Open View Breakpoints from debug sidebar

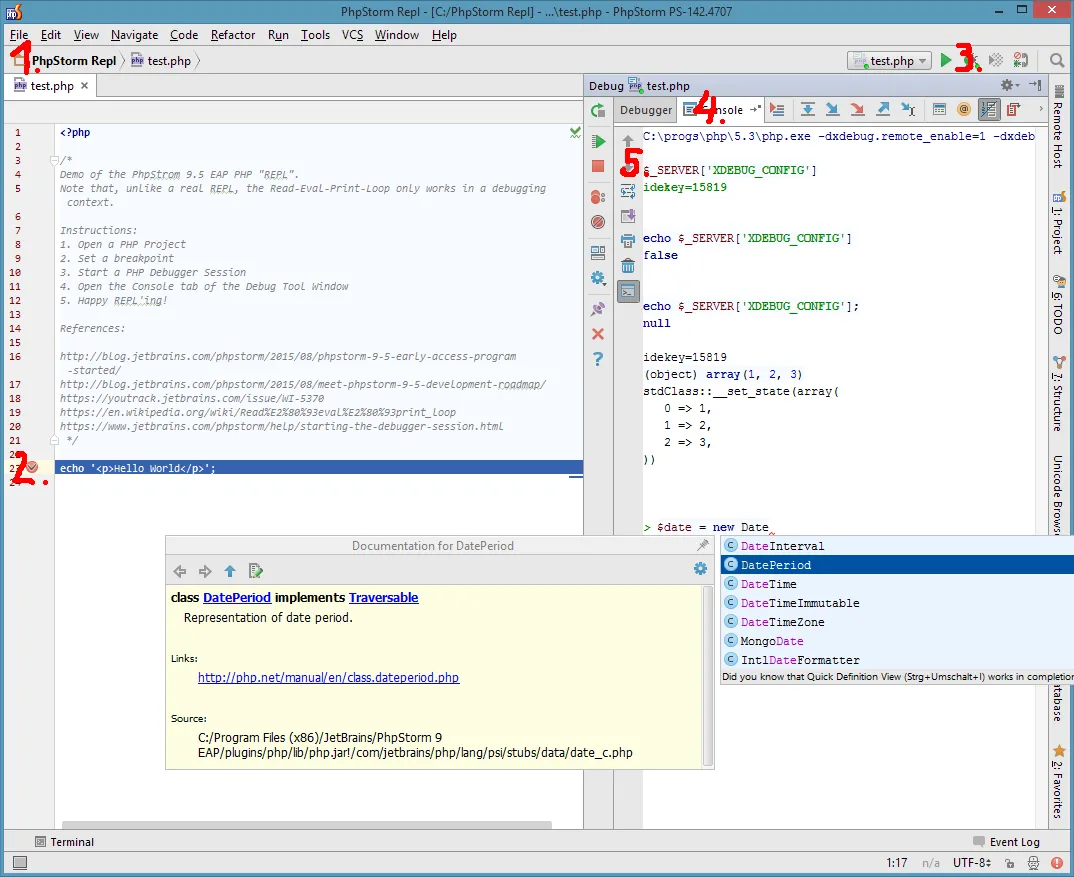pyautogui.click(x=598, y=197)
